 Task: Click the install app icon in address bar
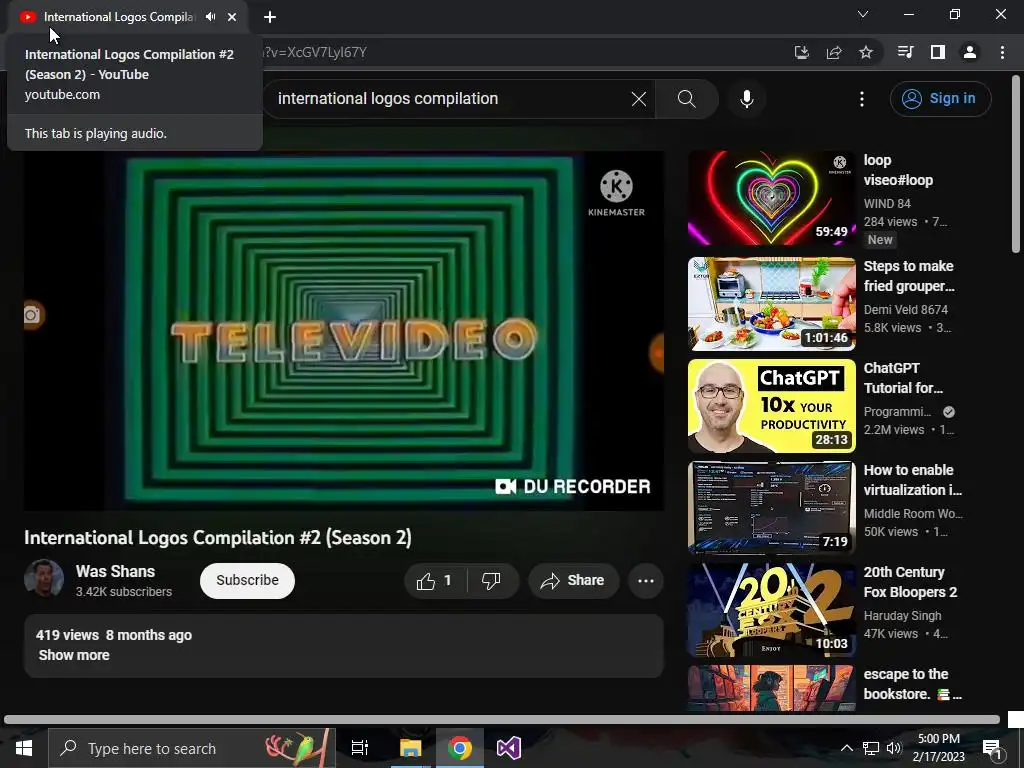click(801, 52)
